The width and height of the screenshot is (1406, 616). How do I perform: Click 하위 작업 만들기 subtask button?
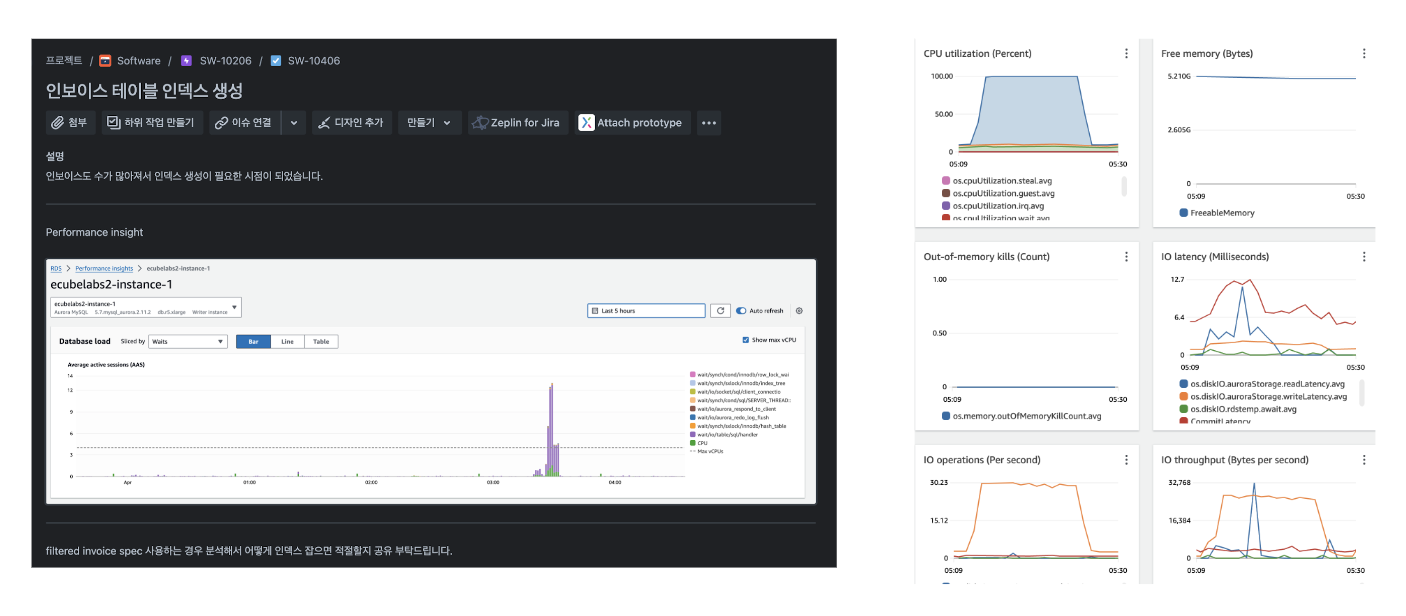(153, 123)
